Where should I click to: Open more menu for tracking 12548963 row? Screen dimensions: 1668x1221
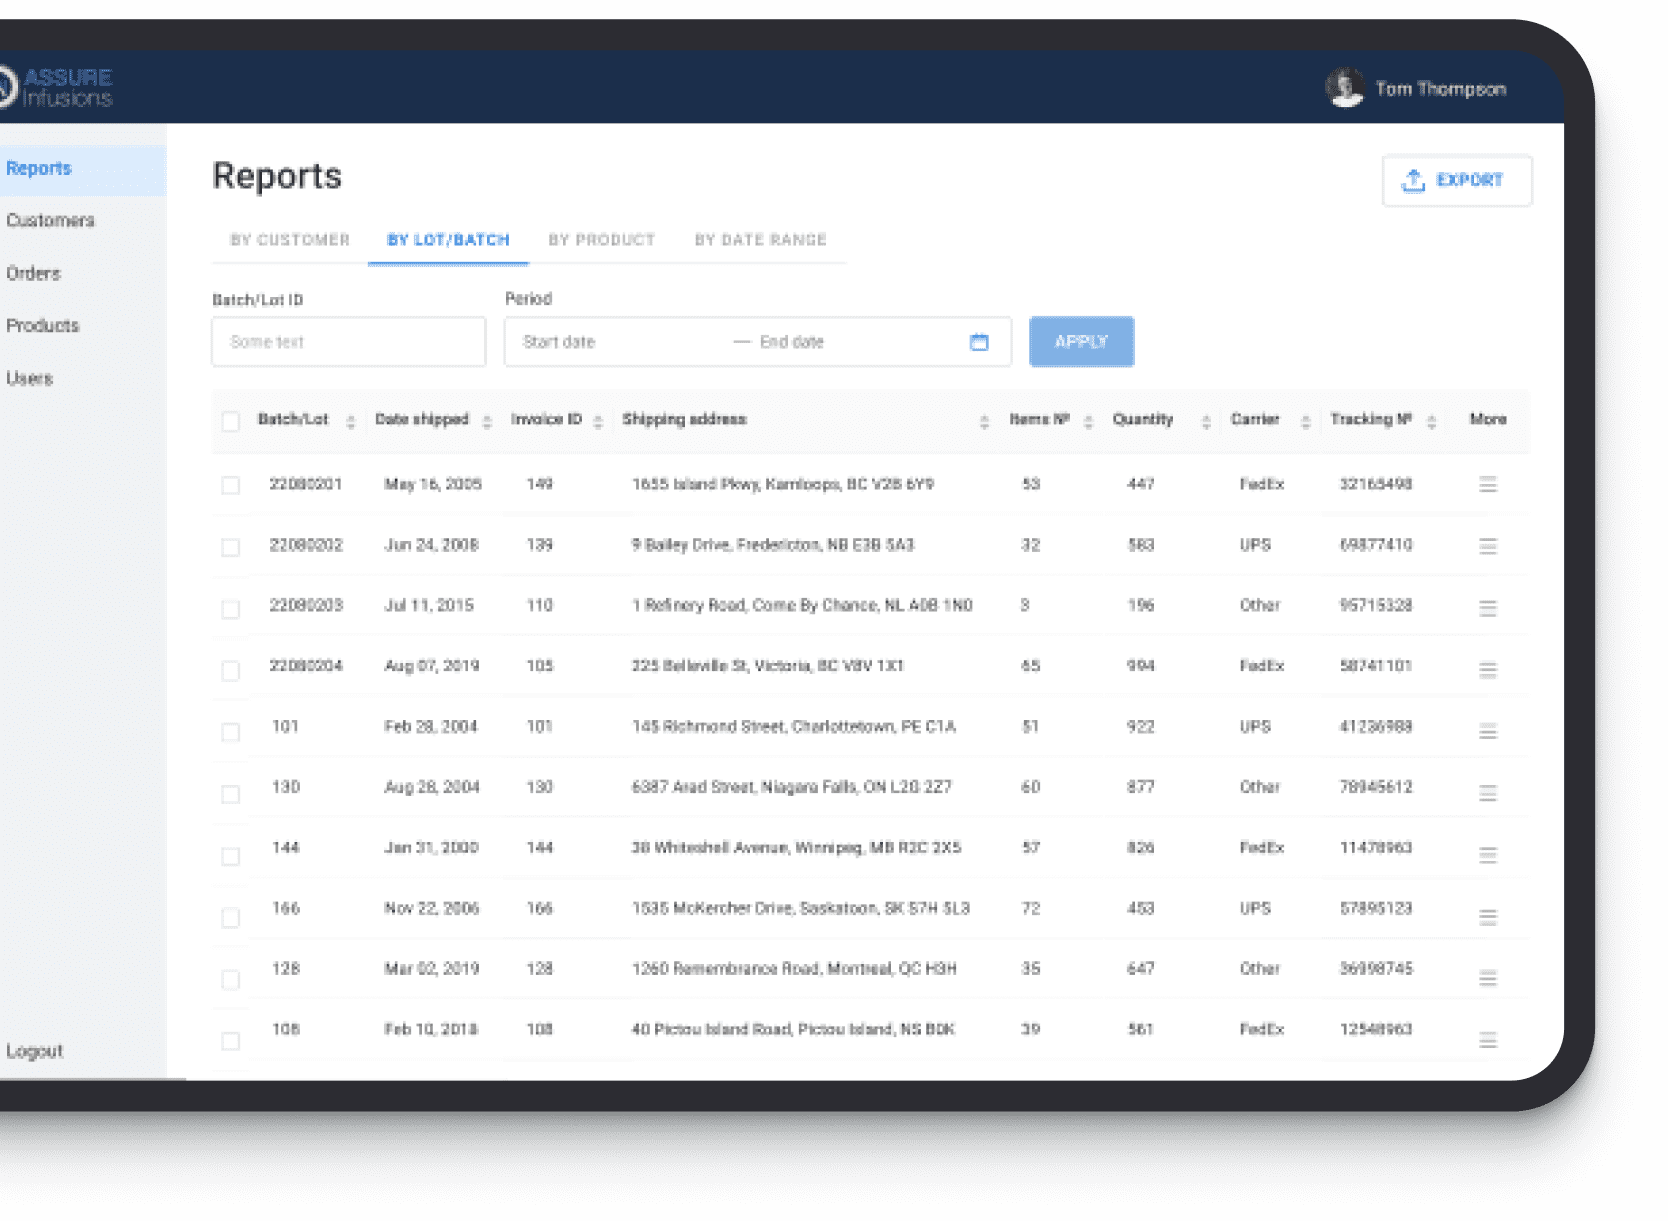tap(1487, 1040)
